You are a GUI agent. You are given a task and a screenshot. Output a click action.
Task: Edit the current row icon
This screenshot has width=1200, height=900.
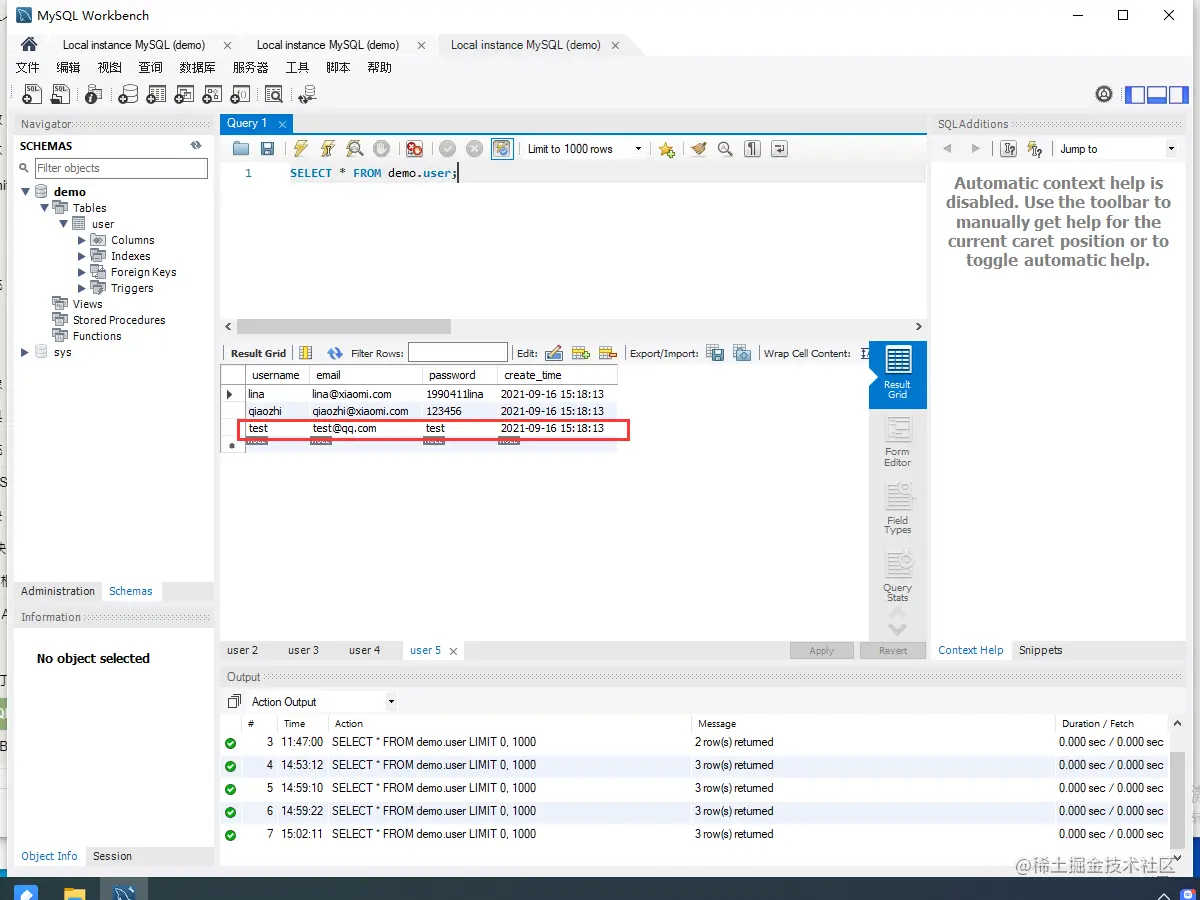pyautogui.click(x=554, y=353)
